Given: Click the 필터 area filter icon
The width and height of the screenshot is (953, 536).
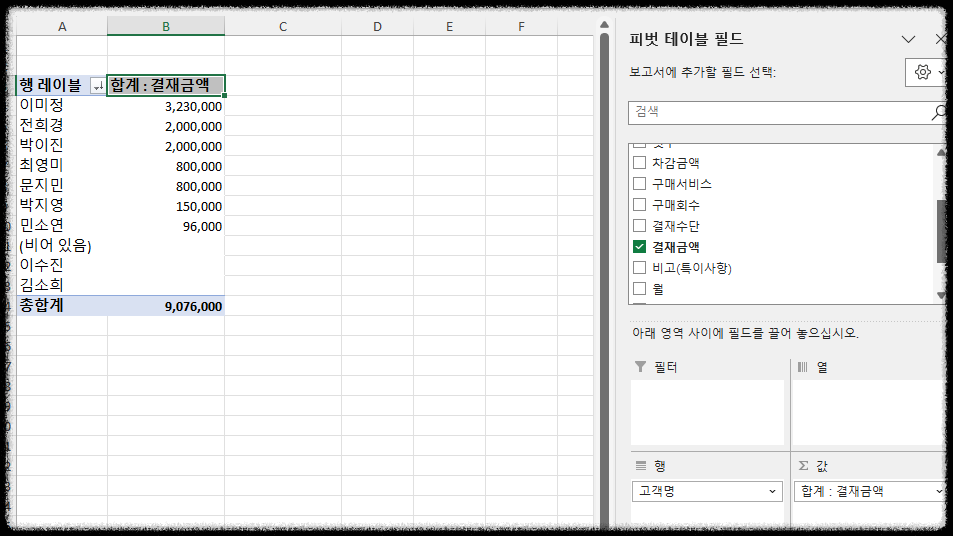Looking at the screenshot, I should point(640,366).
